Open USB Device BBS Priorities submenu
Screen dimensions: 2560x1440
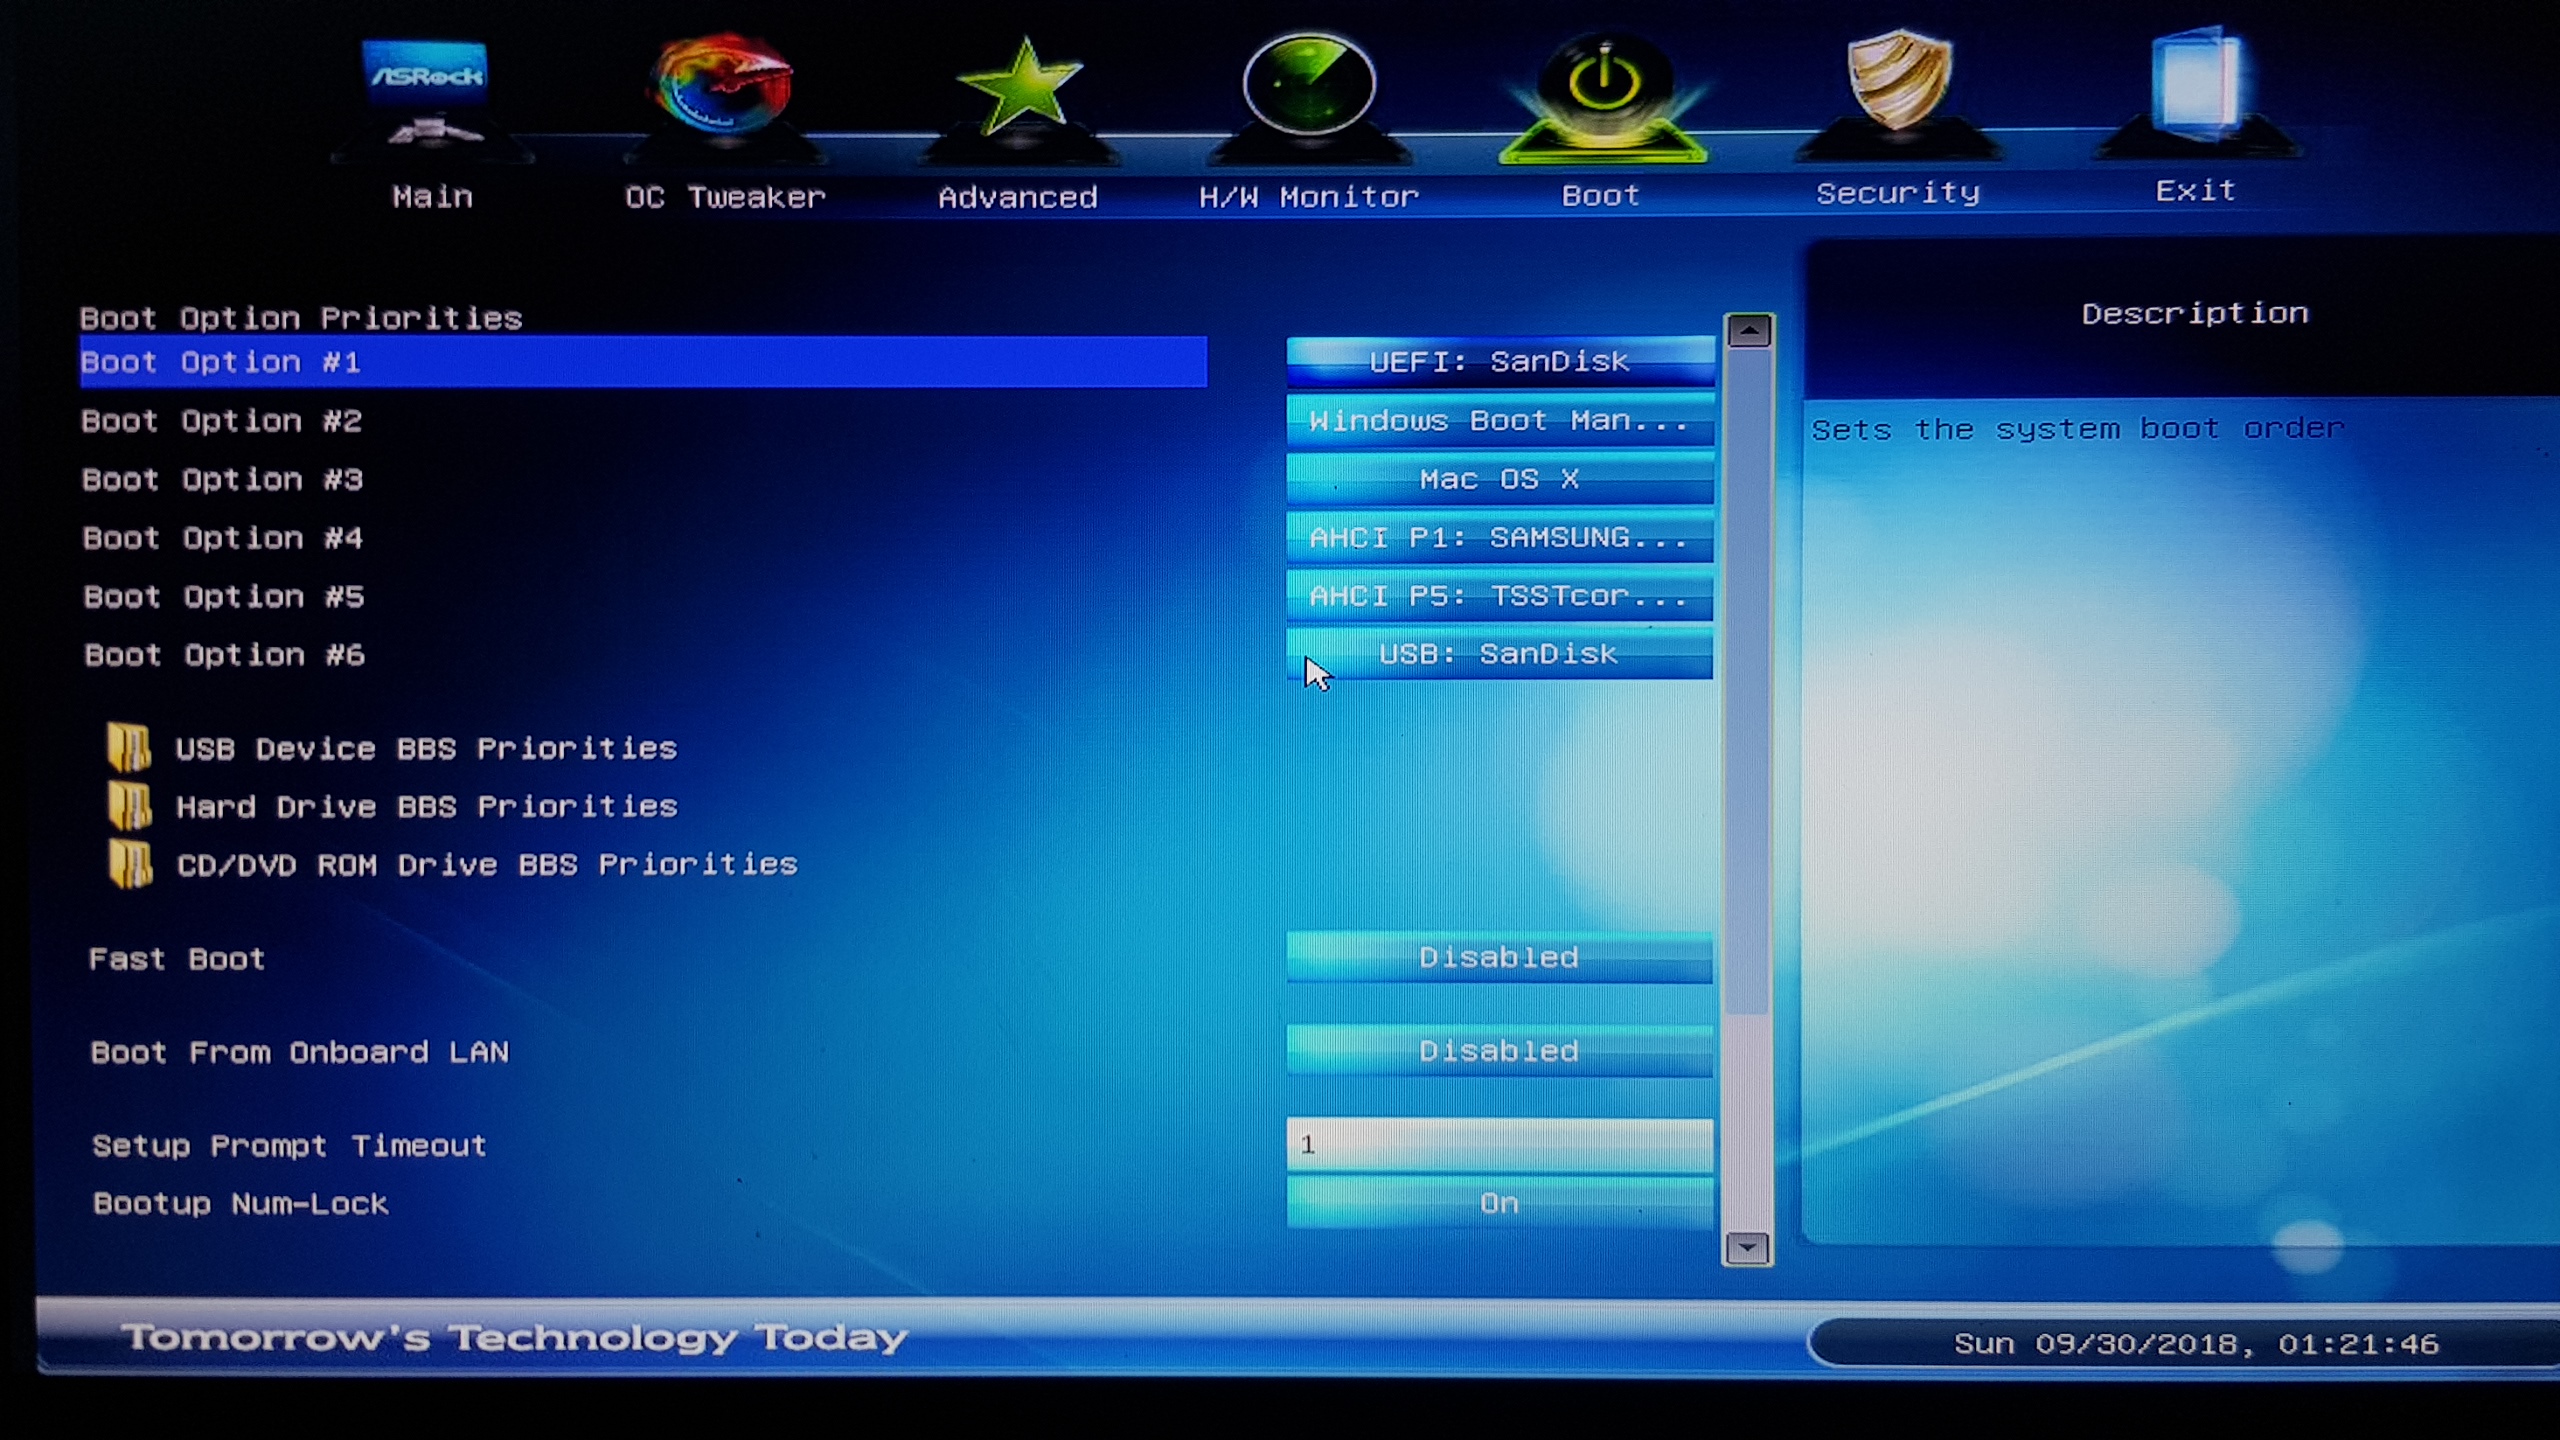(x=426, y=748)
